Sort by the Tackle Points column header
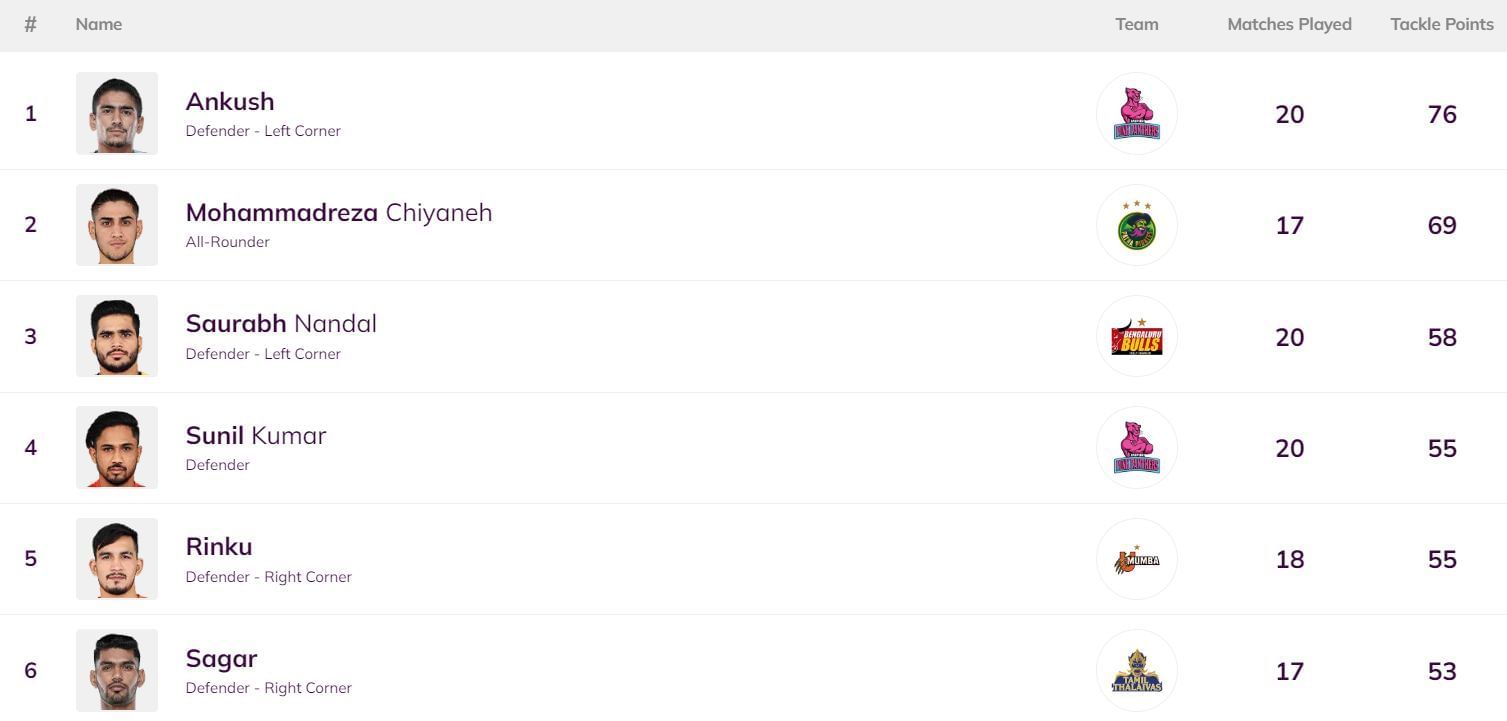 1441,24
